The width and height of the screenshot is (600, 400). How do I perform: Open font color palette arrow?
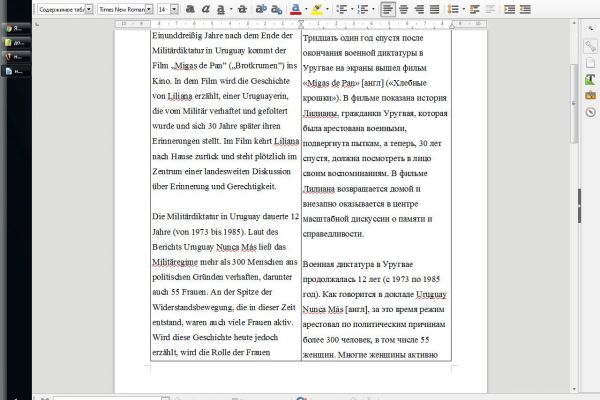306,9
